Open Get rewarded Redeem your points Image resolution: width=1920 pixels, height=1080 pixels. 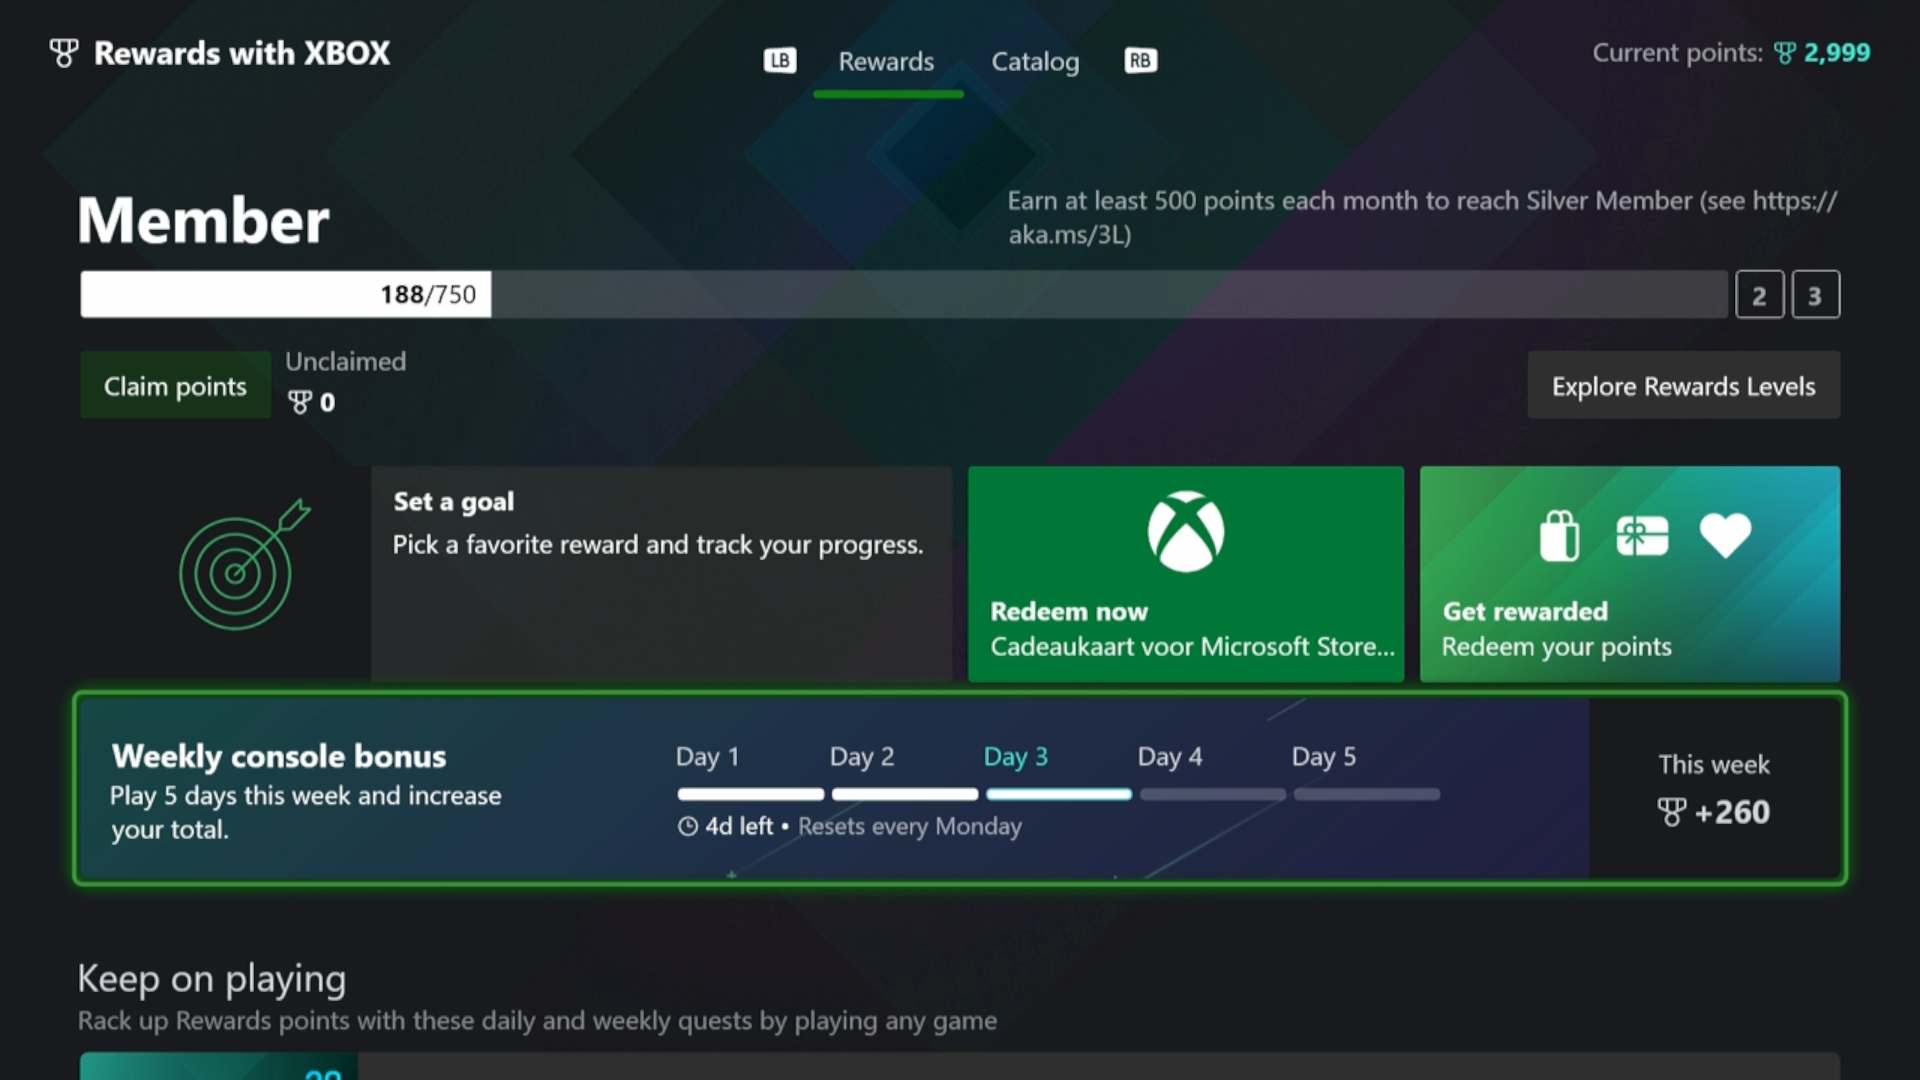[1630, 574]
